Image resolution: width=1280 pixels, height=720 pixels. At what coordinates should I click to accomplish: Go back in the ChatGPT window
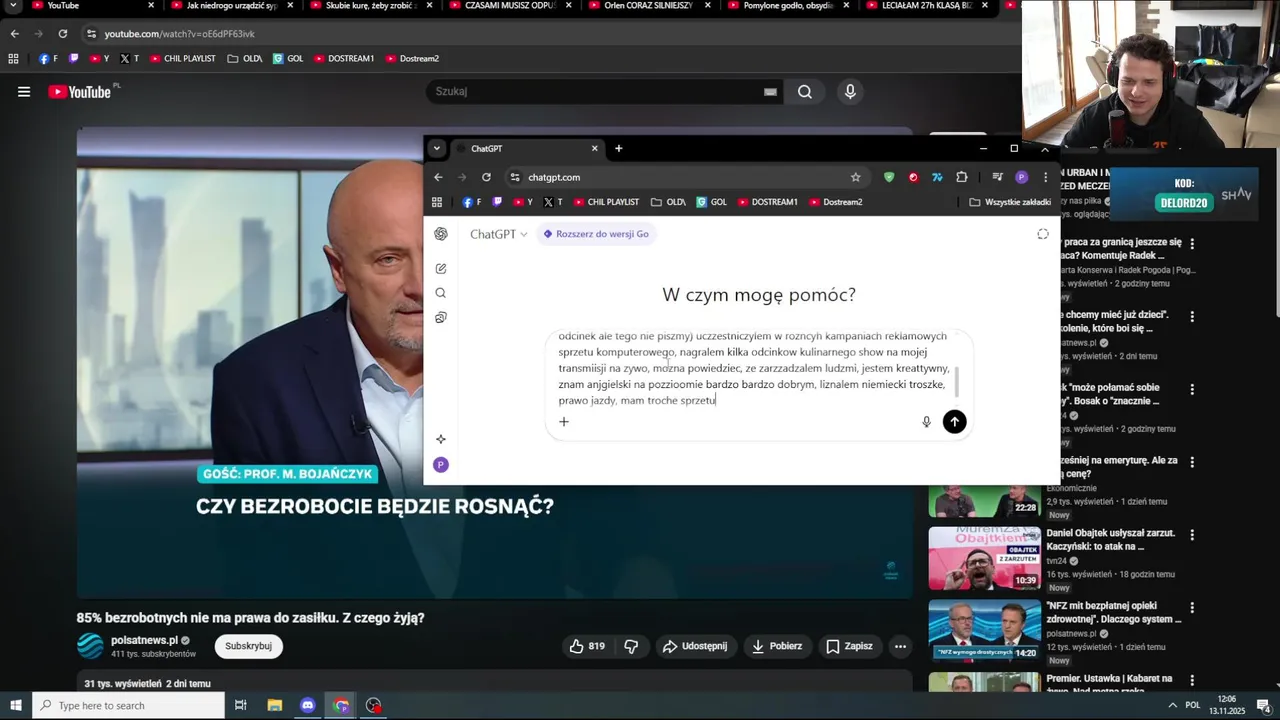[438, 177]
